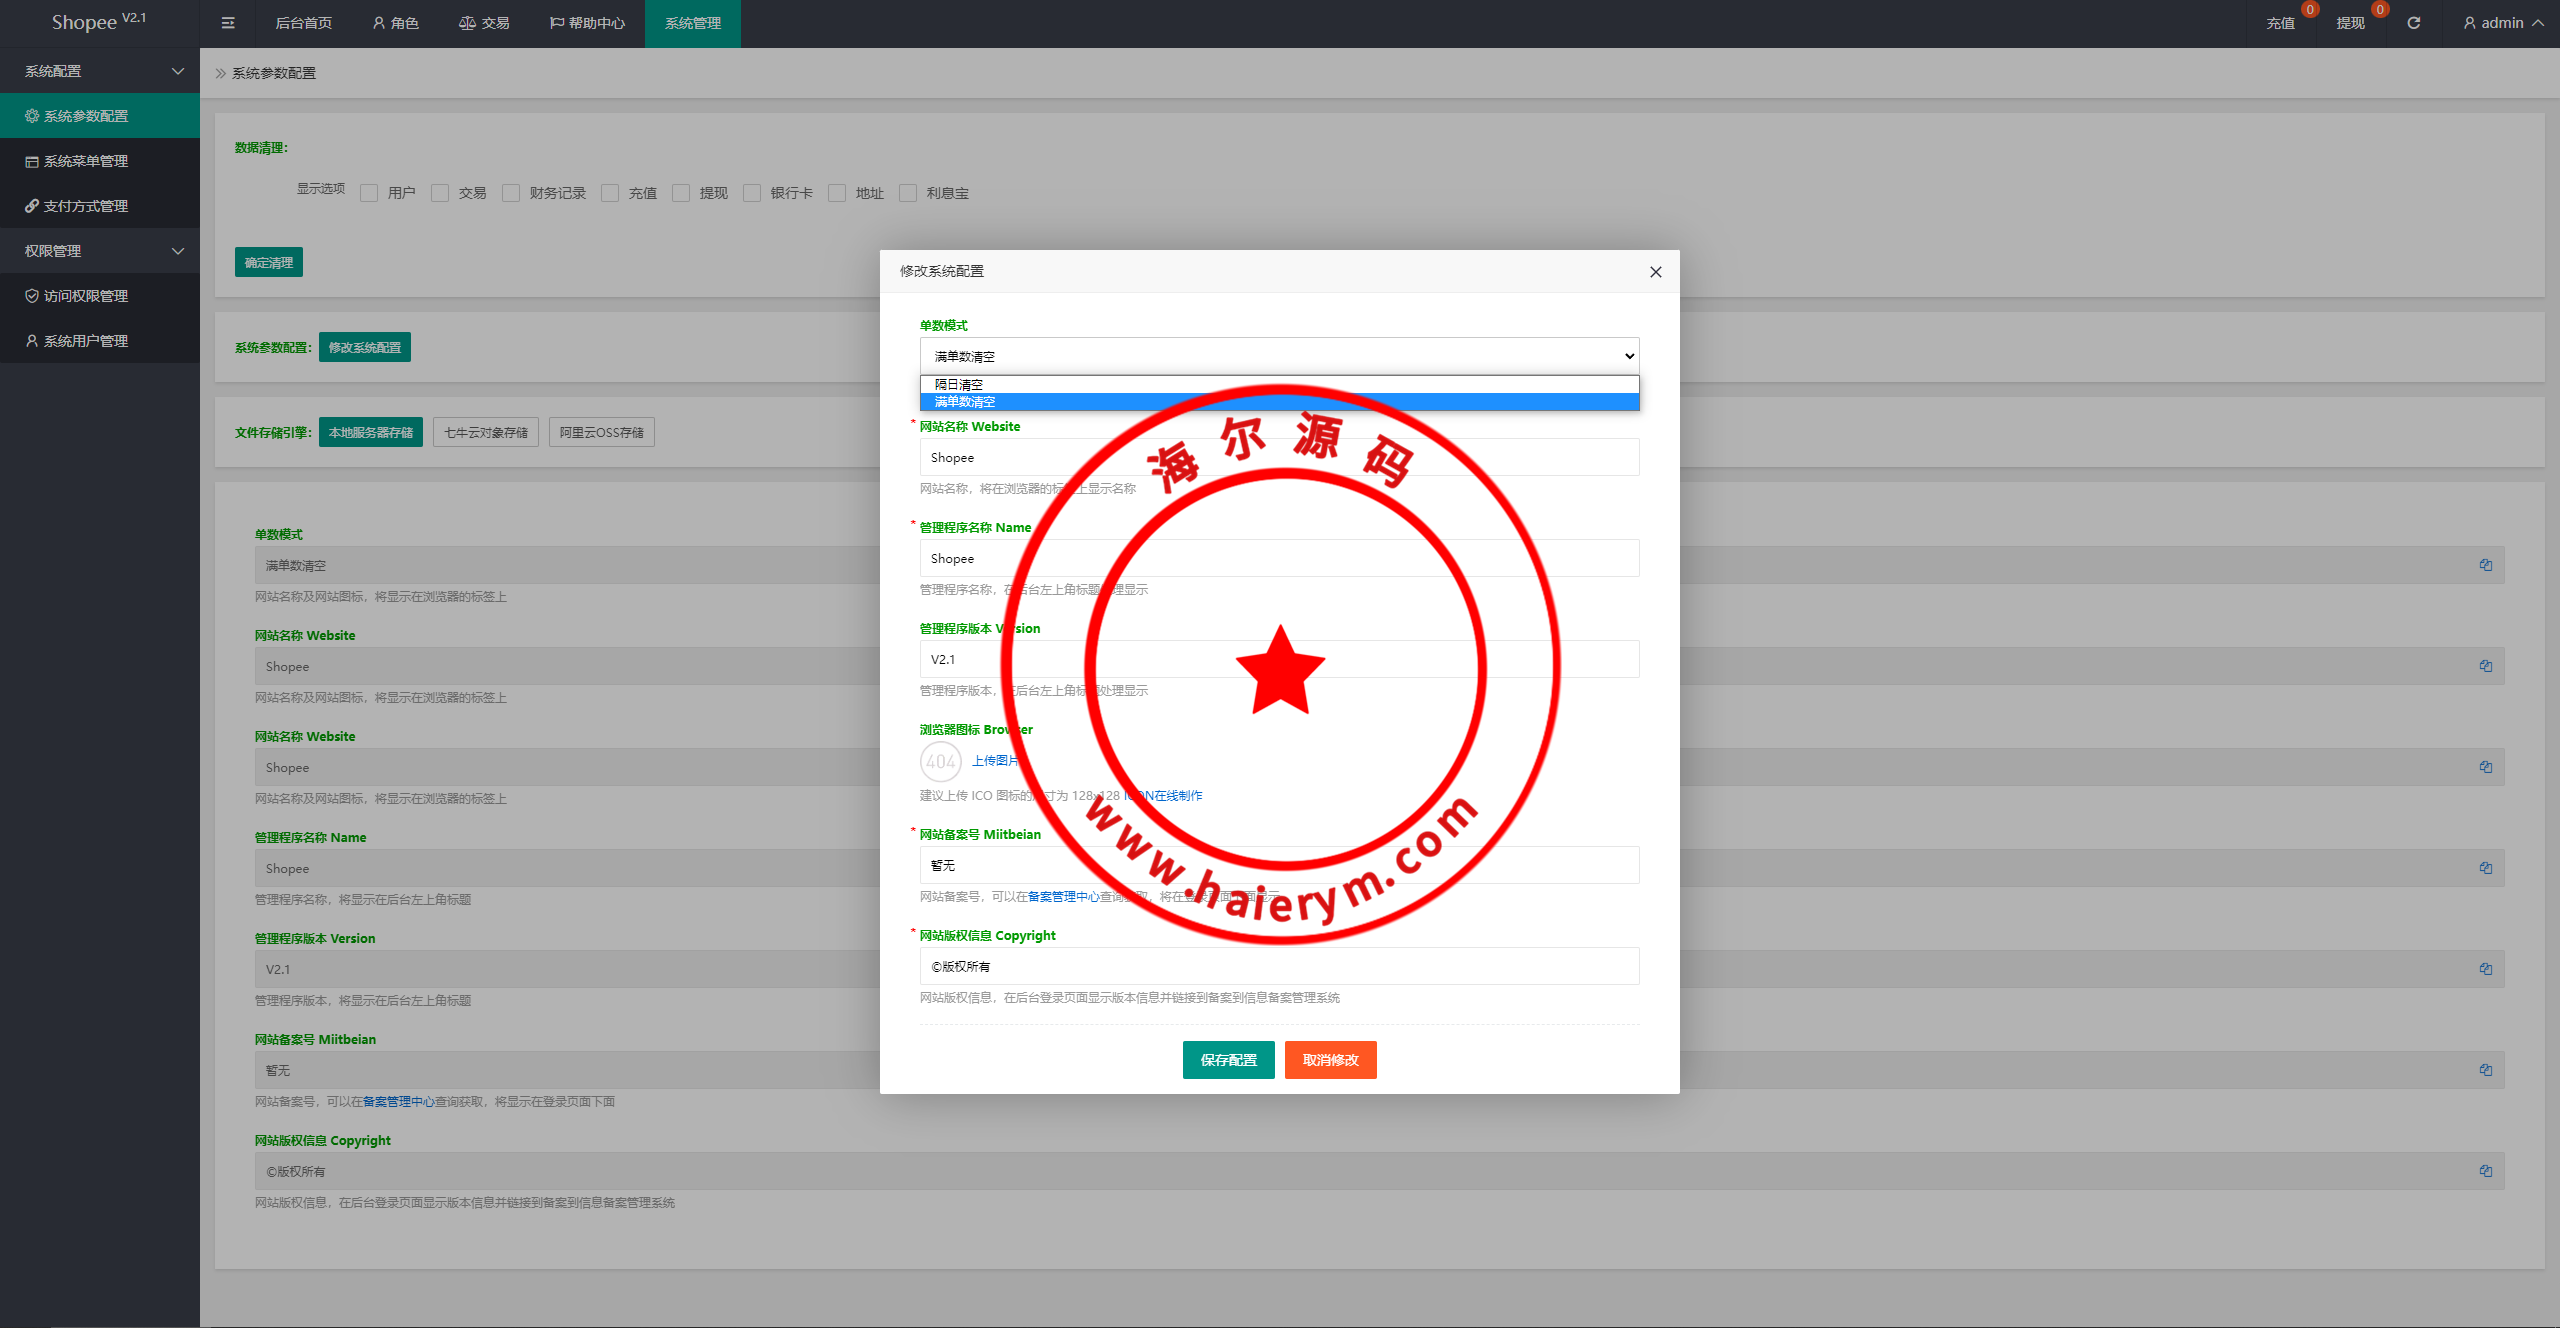Click the 取消修改 button
2560x1328 pixels.
(1330, 1060)
